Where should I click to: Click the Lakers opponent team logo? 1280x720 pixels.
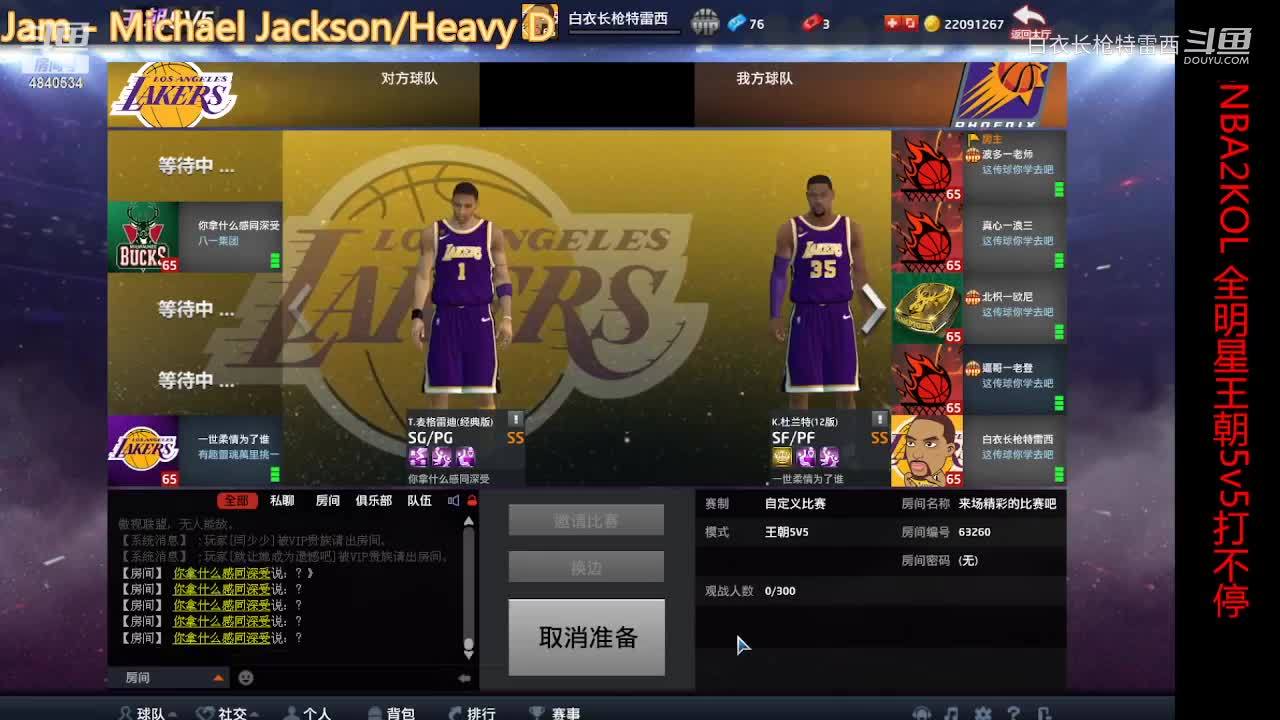173,94
